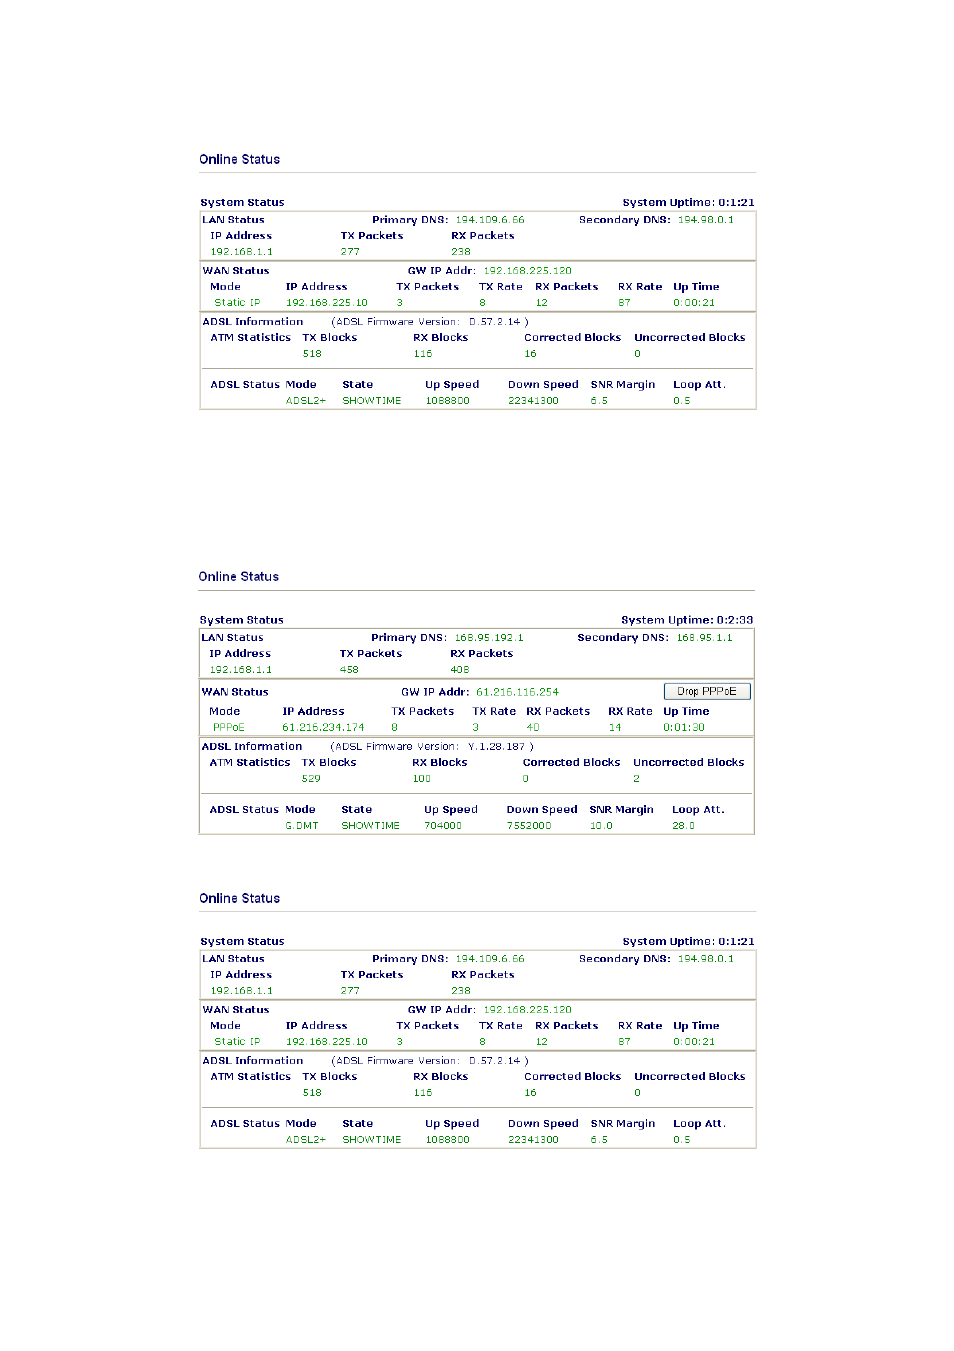Click Static IP mode in topmost panel
Image resolution: width=954 pixels, height=1351 pixels.
click(x=237, y=303)
